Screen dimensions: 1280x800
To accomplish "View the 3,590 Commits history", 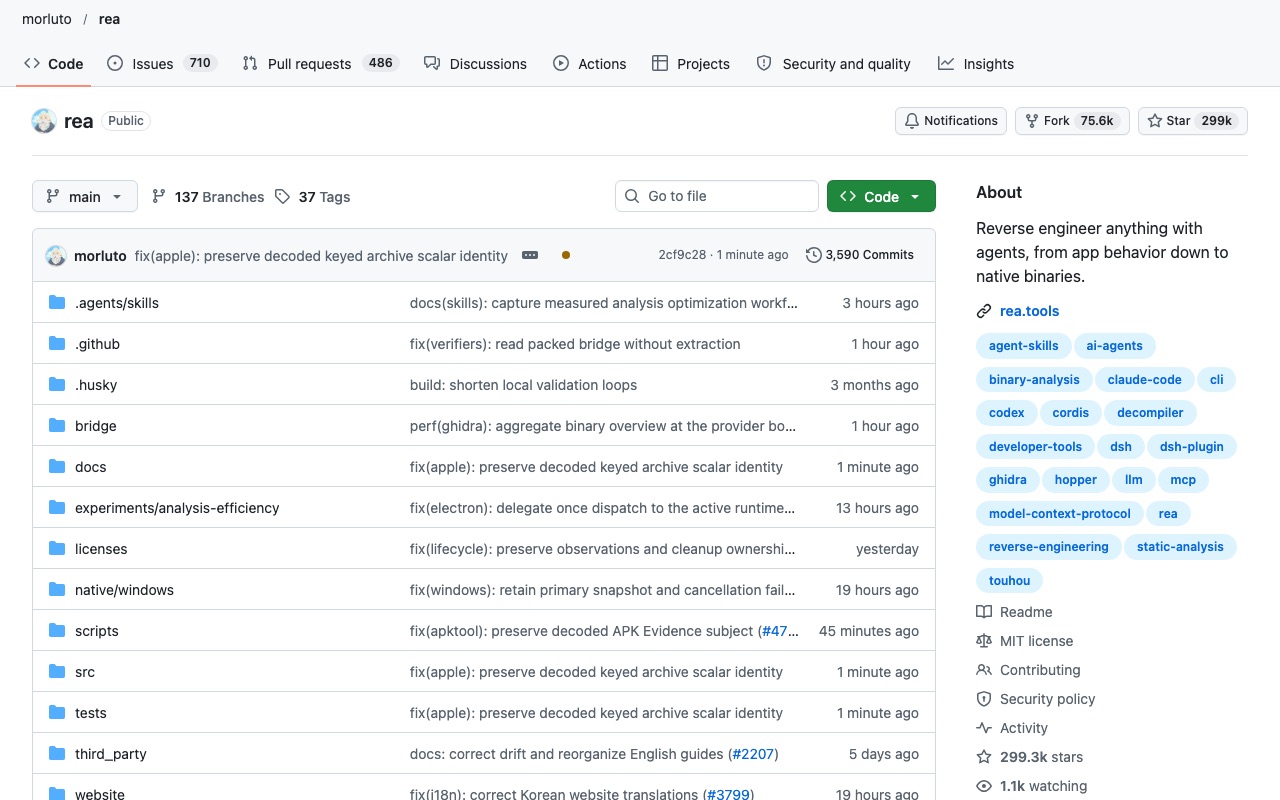I will (x=860, y=255).
